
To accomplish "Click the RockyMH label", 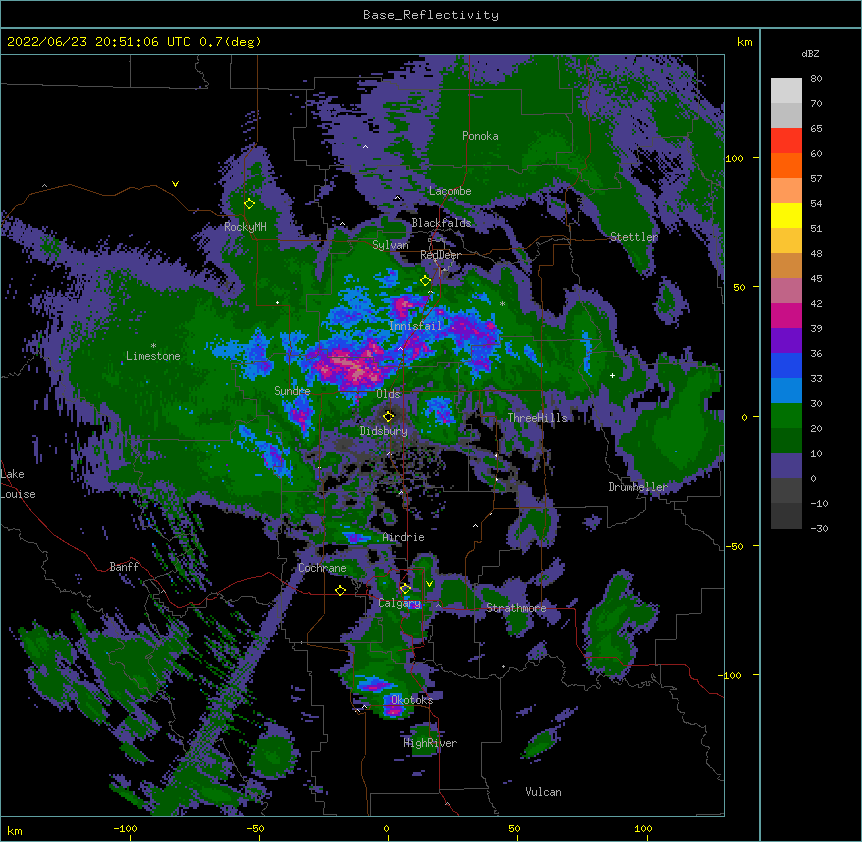I will (245, 227).
